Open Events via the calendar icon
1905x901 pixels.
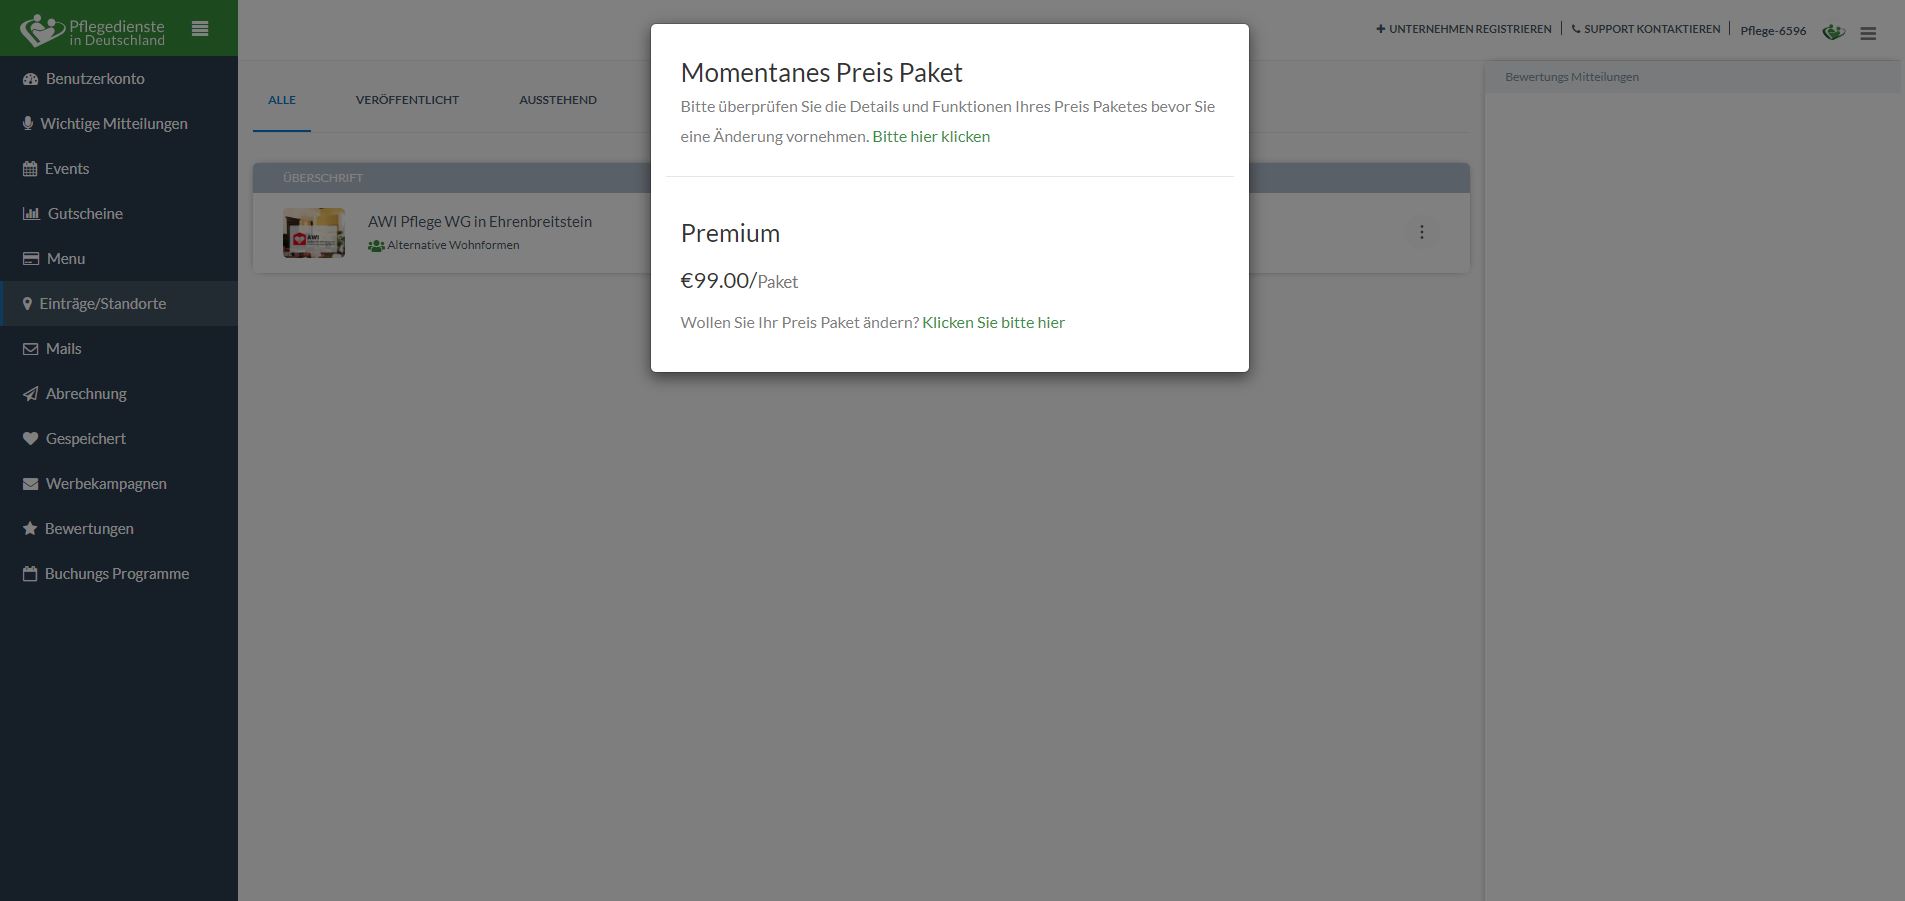(30, 169)
